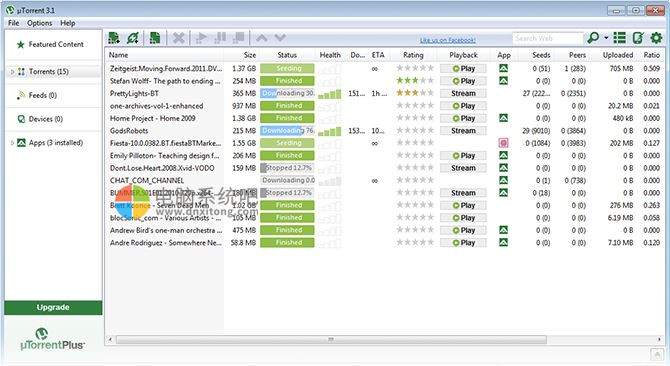Click the green Upgrade button
Image resolution: width=670 pixels, height=366 pixels.
[x=53, y=307]
